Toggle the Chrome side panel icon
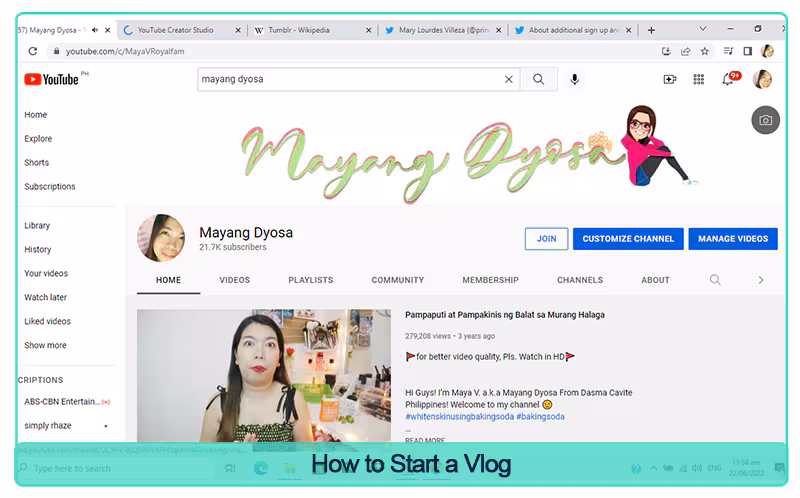 pos(747,51)
